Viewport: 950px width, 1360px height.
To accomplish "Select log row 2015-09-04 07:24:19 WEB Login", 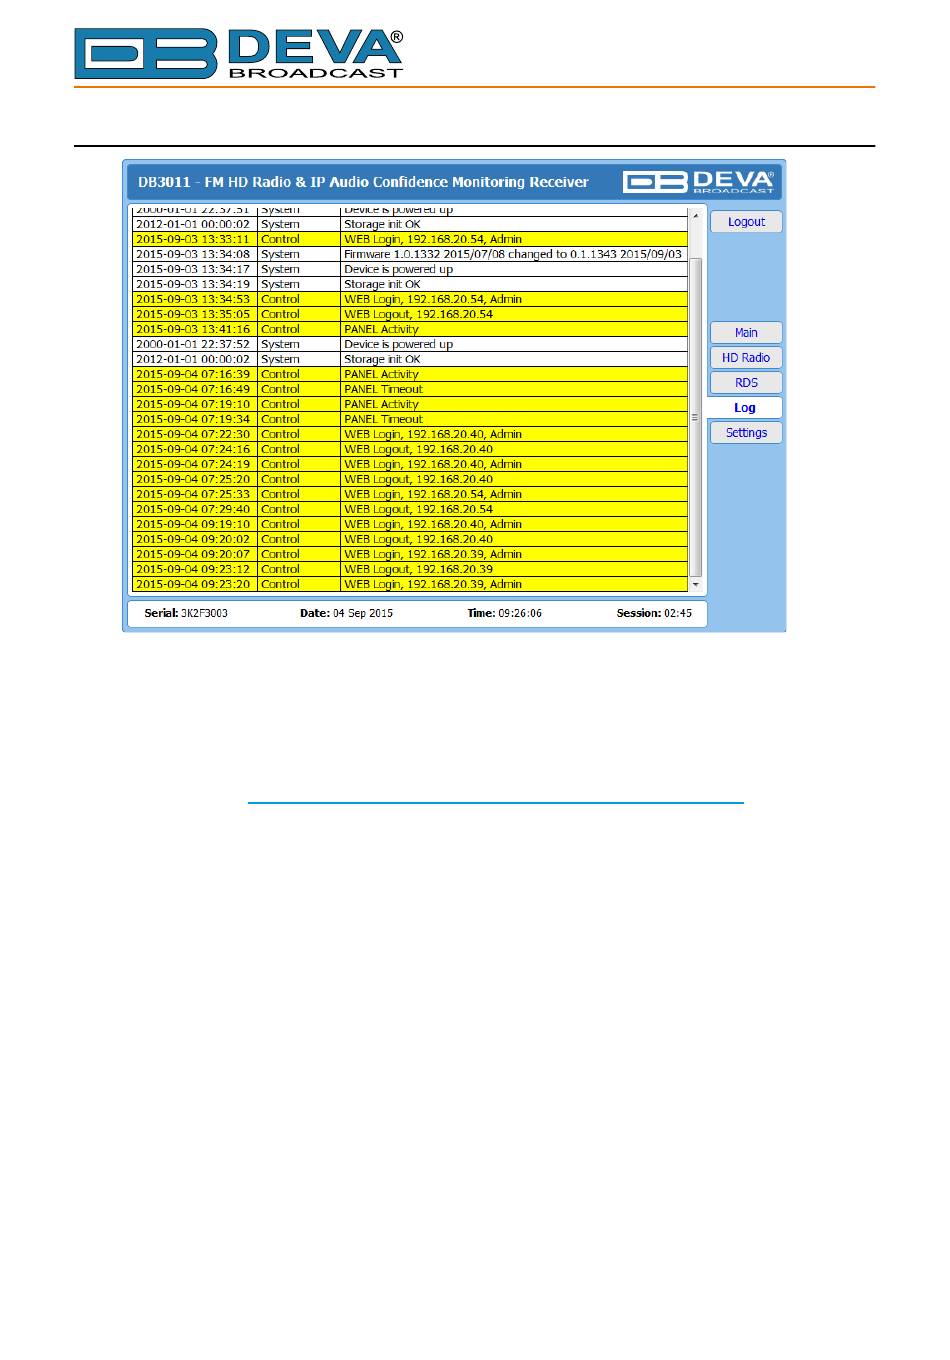I will (410, 464).
